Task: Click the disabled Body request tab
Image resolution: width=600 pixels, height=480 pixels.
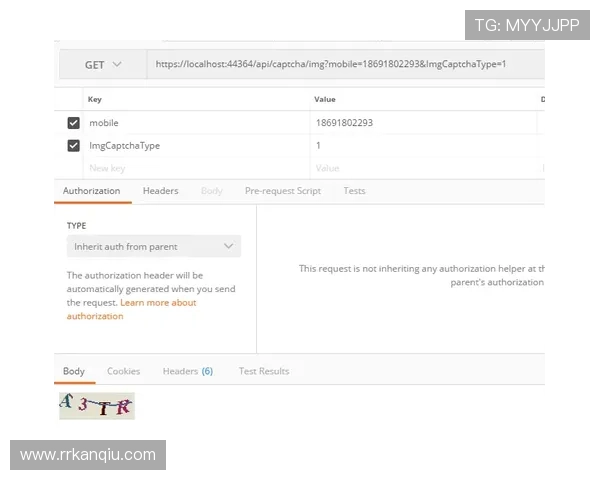Action: pyautogui.click(x=211, y=191)
